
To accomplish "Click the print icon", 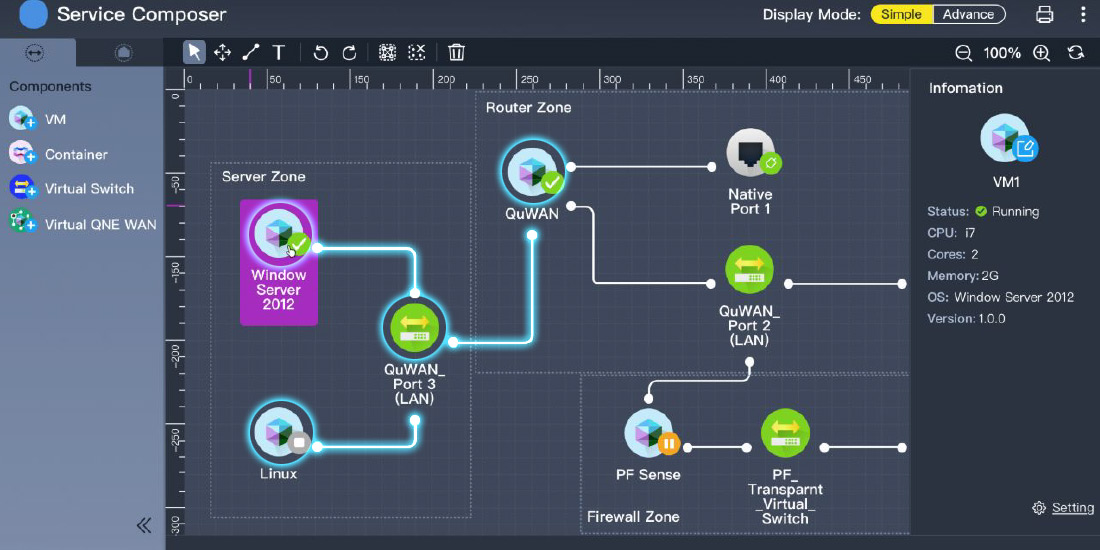I will pyautogui.click(x=1045, y=14).
